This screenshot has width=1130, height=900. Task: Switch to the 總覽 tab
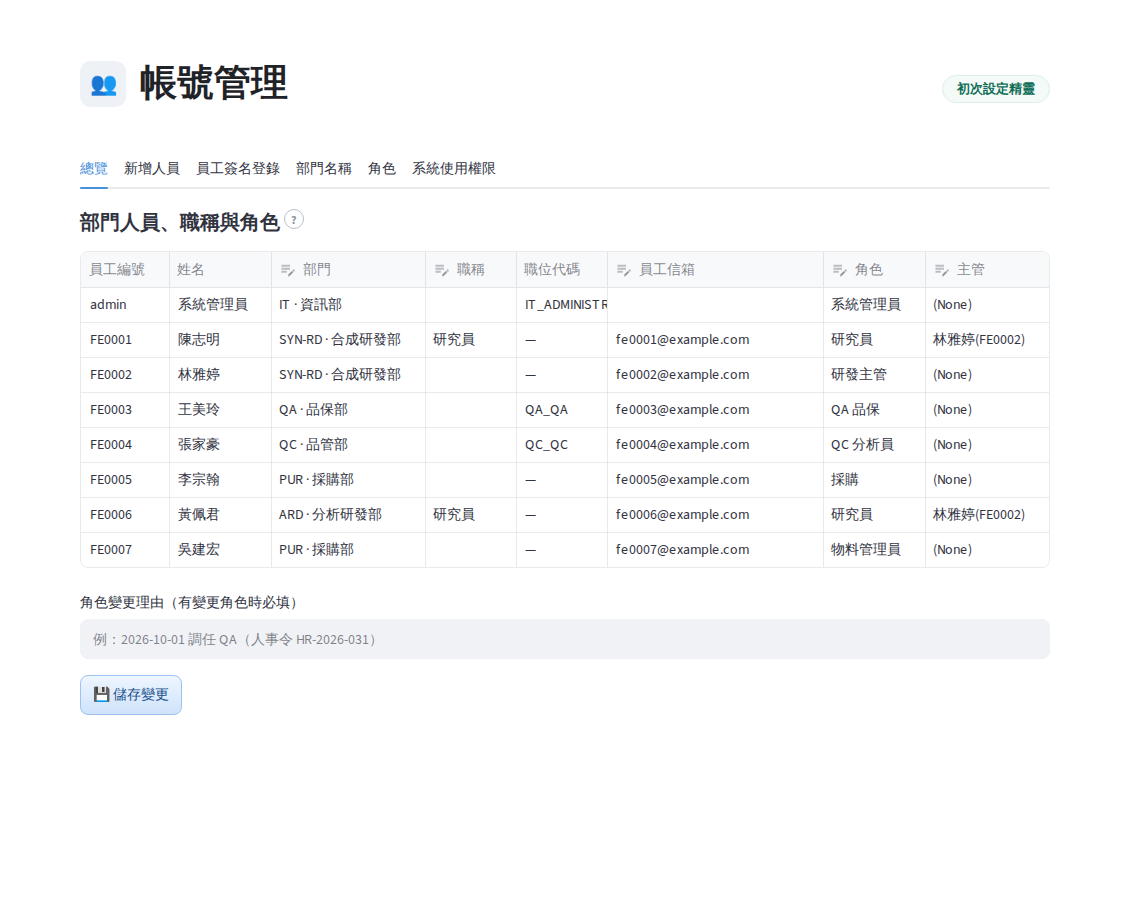pyautogui.click(x=94, y=169)
